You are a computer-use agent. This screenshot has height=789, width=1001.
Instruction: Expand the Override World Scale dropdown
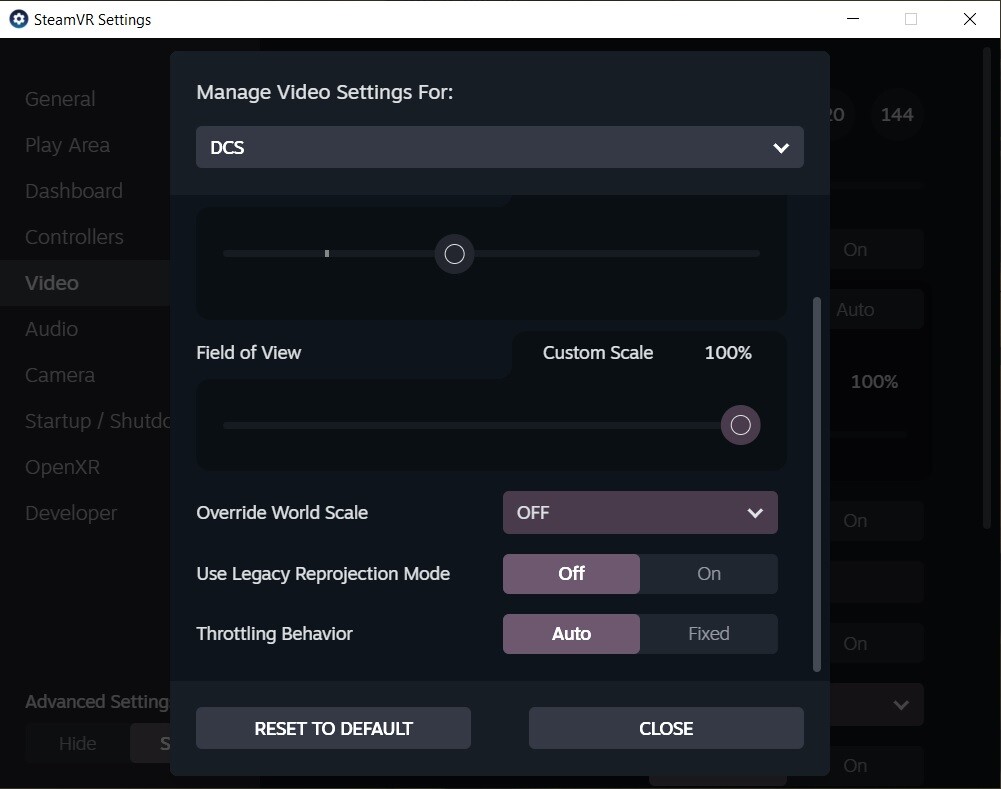(x=640, y=513)
